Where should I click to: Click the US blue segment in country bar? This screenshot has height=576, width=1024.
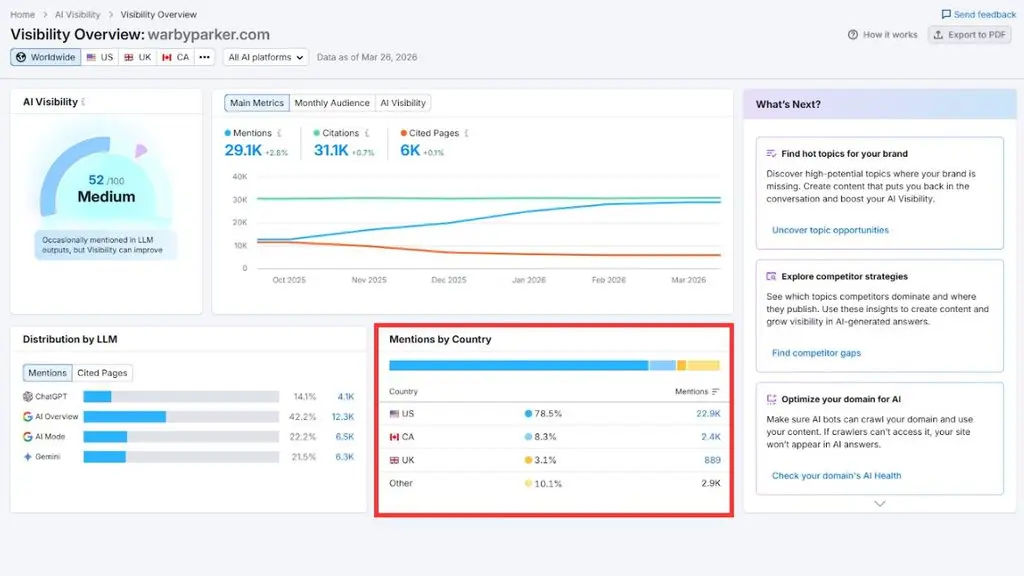519,366
